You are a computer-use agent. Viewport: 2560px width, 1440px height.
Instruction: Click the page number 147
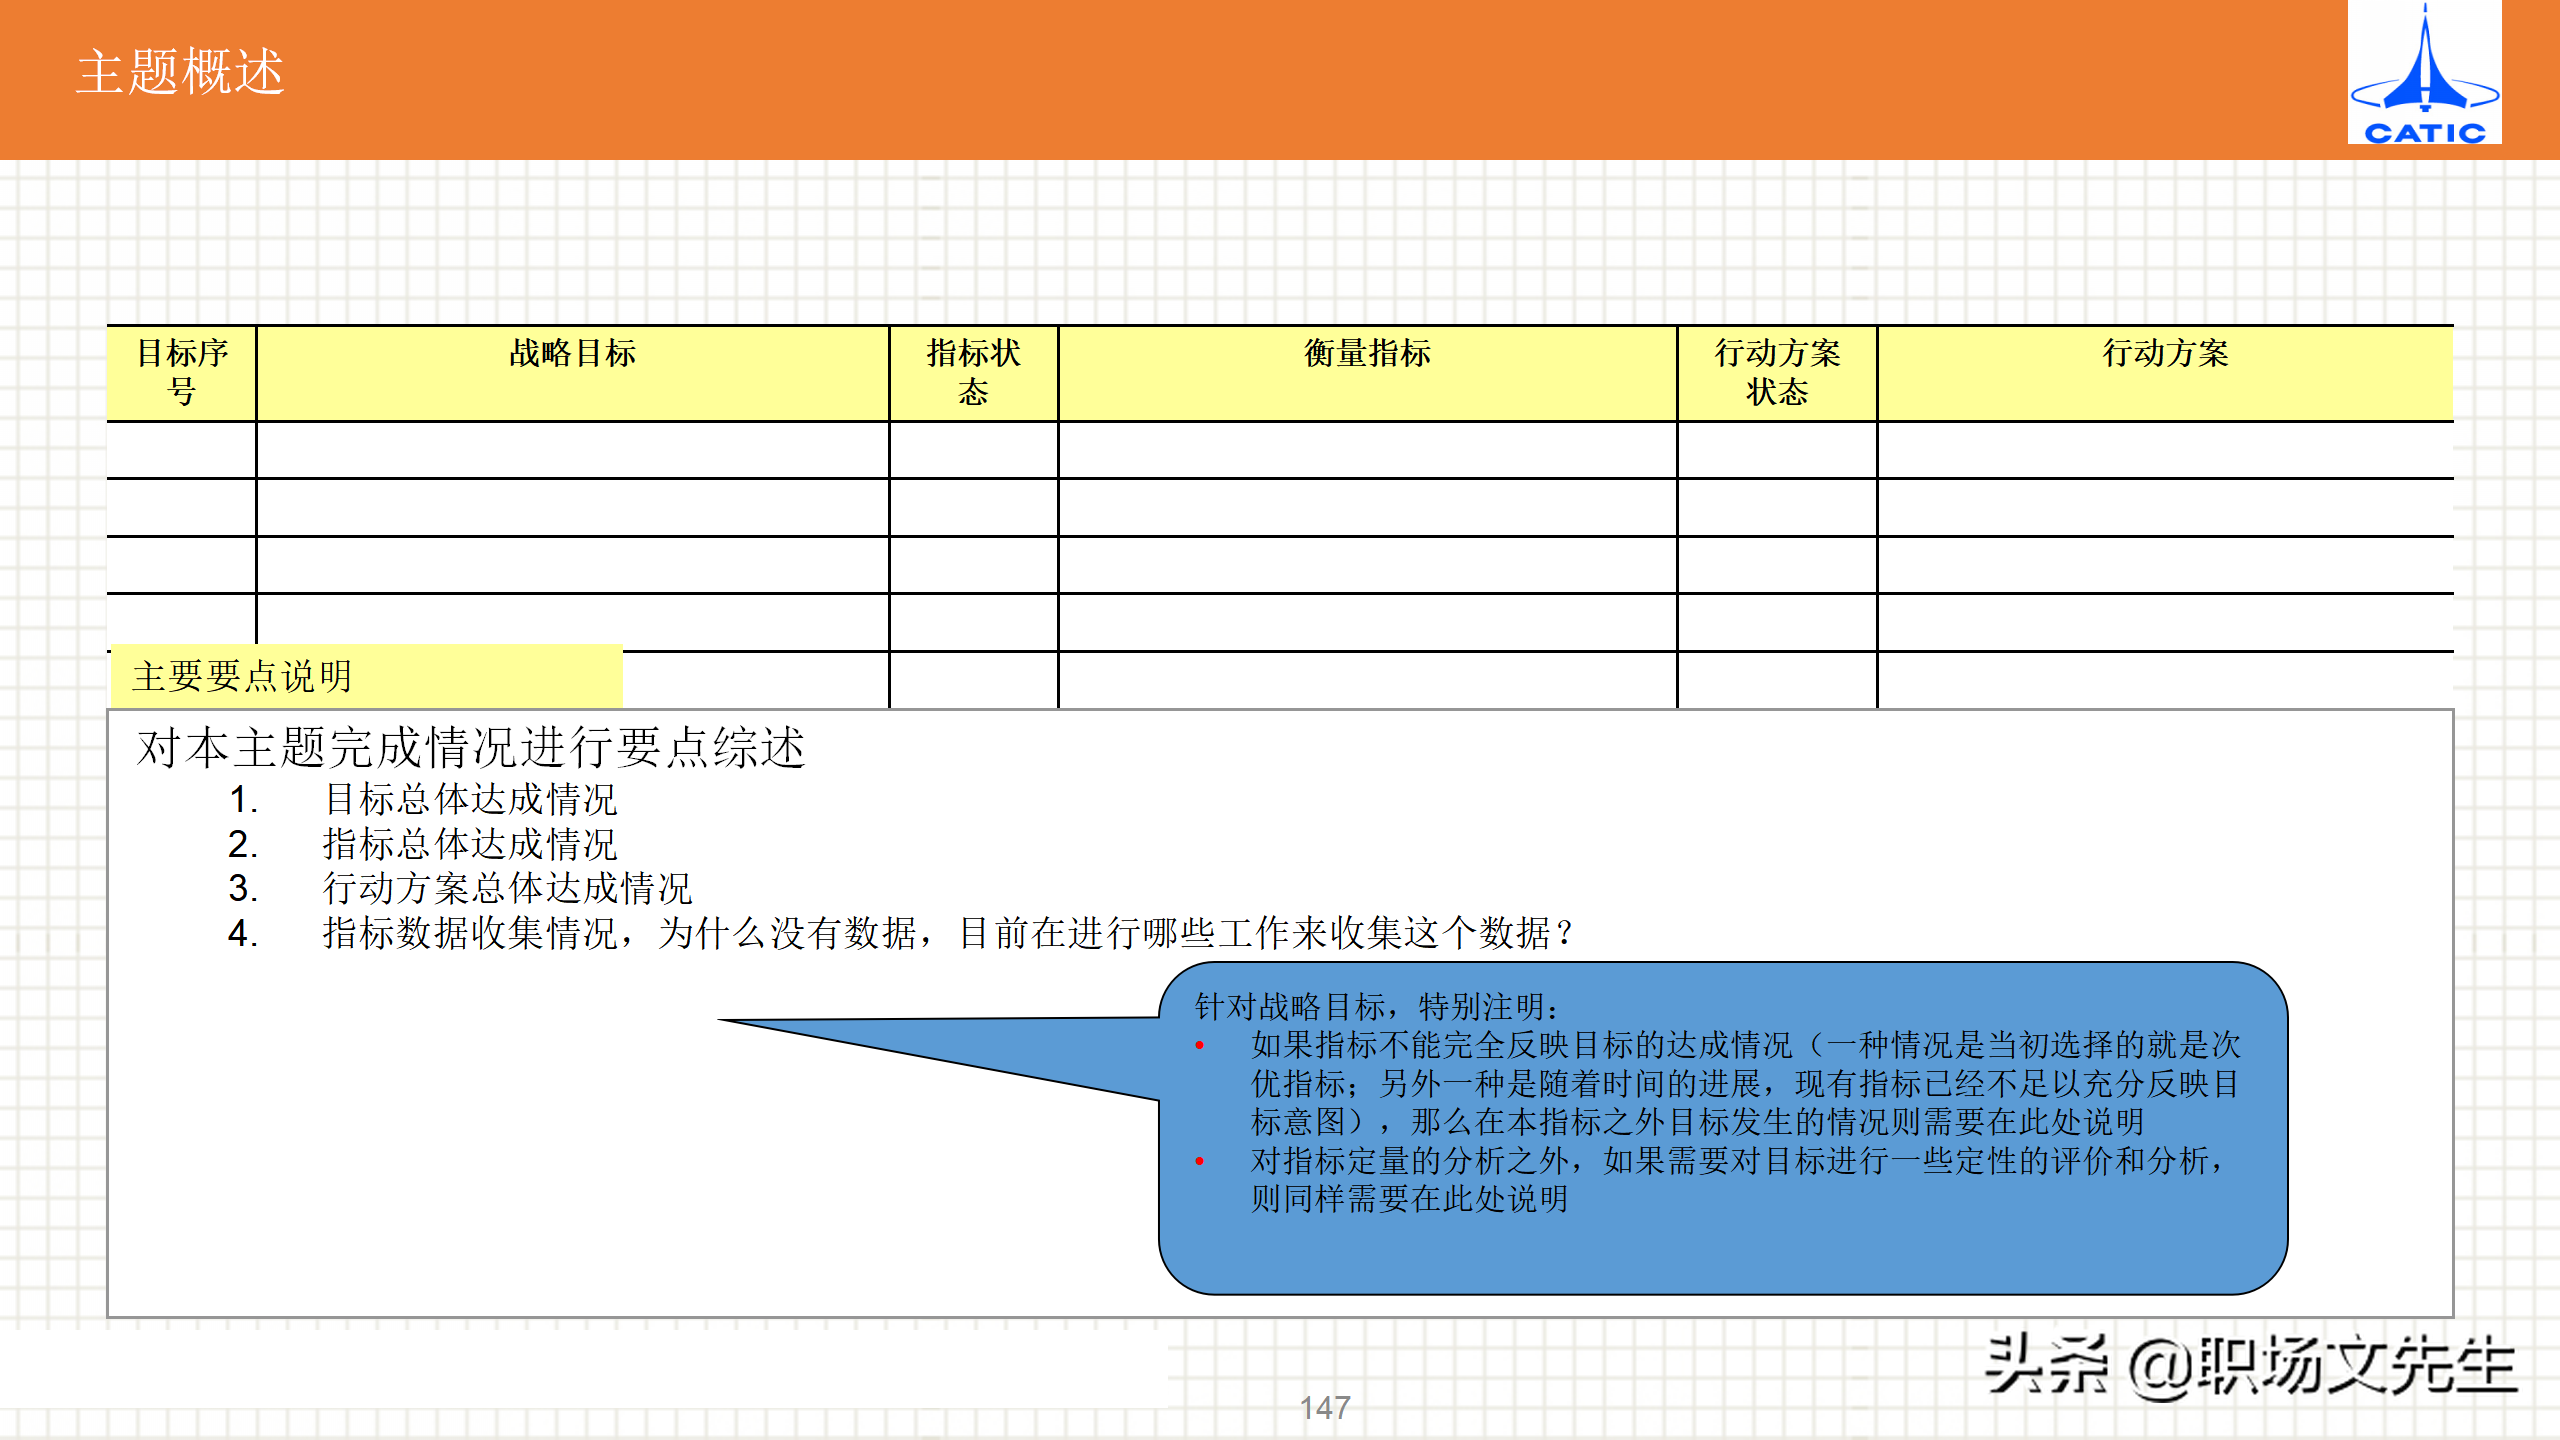coord(1325,1408)
